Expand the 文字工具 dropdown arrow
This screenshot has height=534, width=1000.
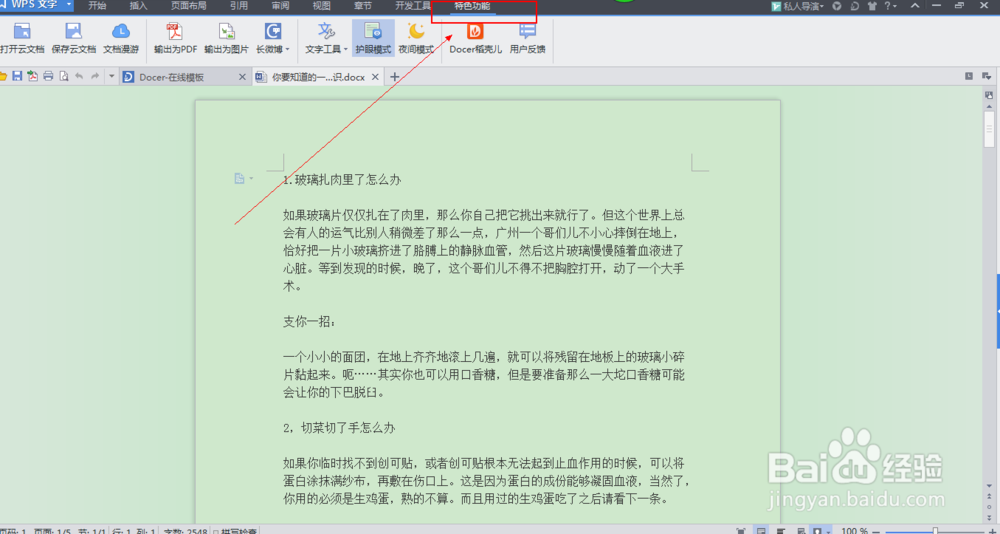coord(346,49)
